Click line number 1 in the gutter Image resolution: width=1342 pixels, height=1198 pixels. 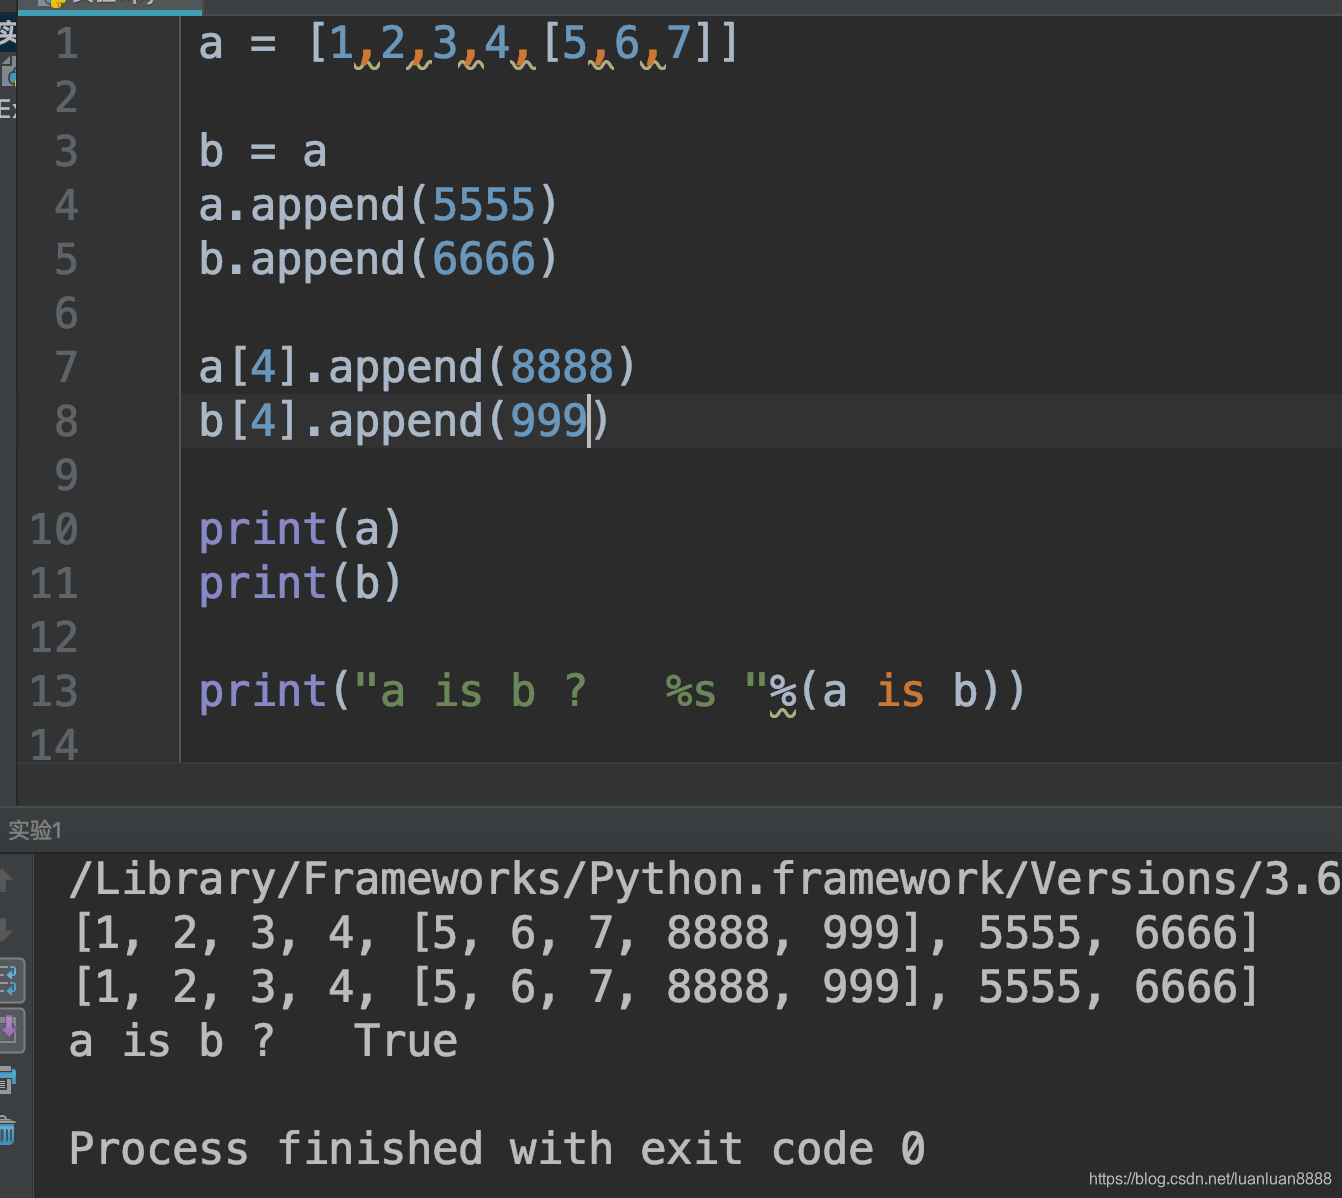[66, 44]
